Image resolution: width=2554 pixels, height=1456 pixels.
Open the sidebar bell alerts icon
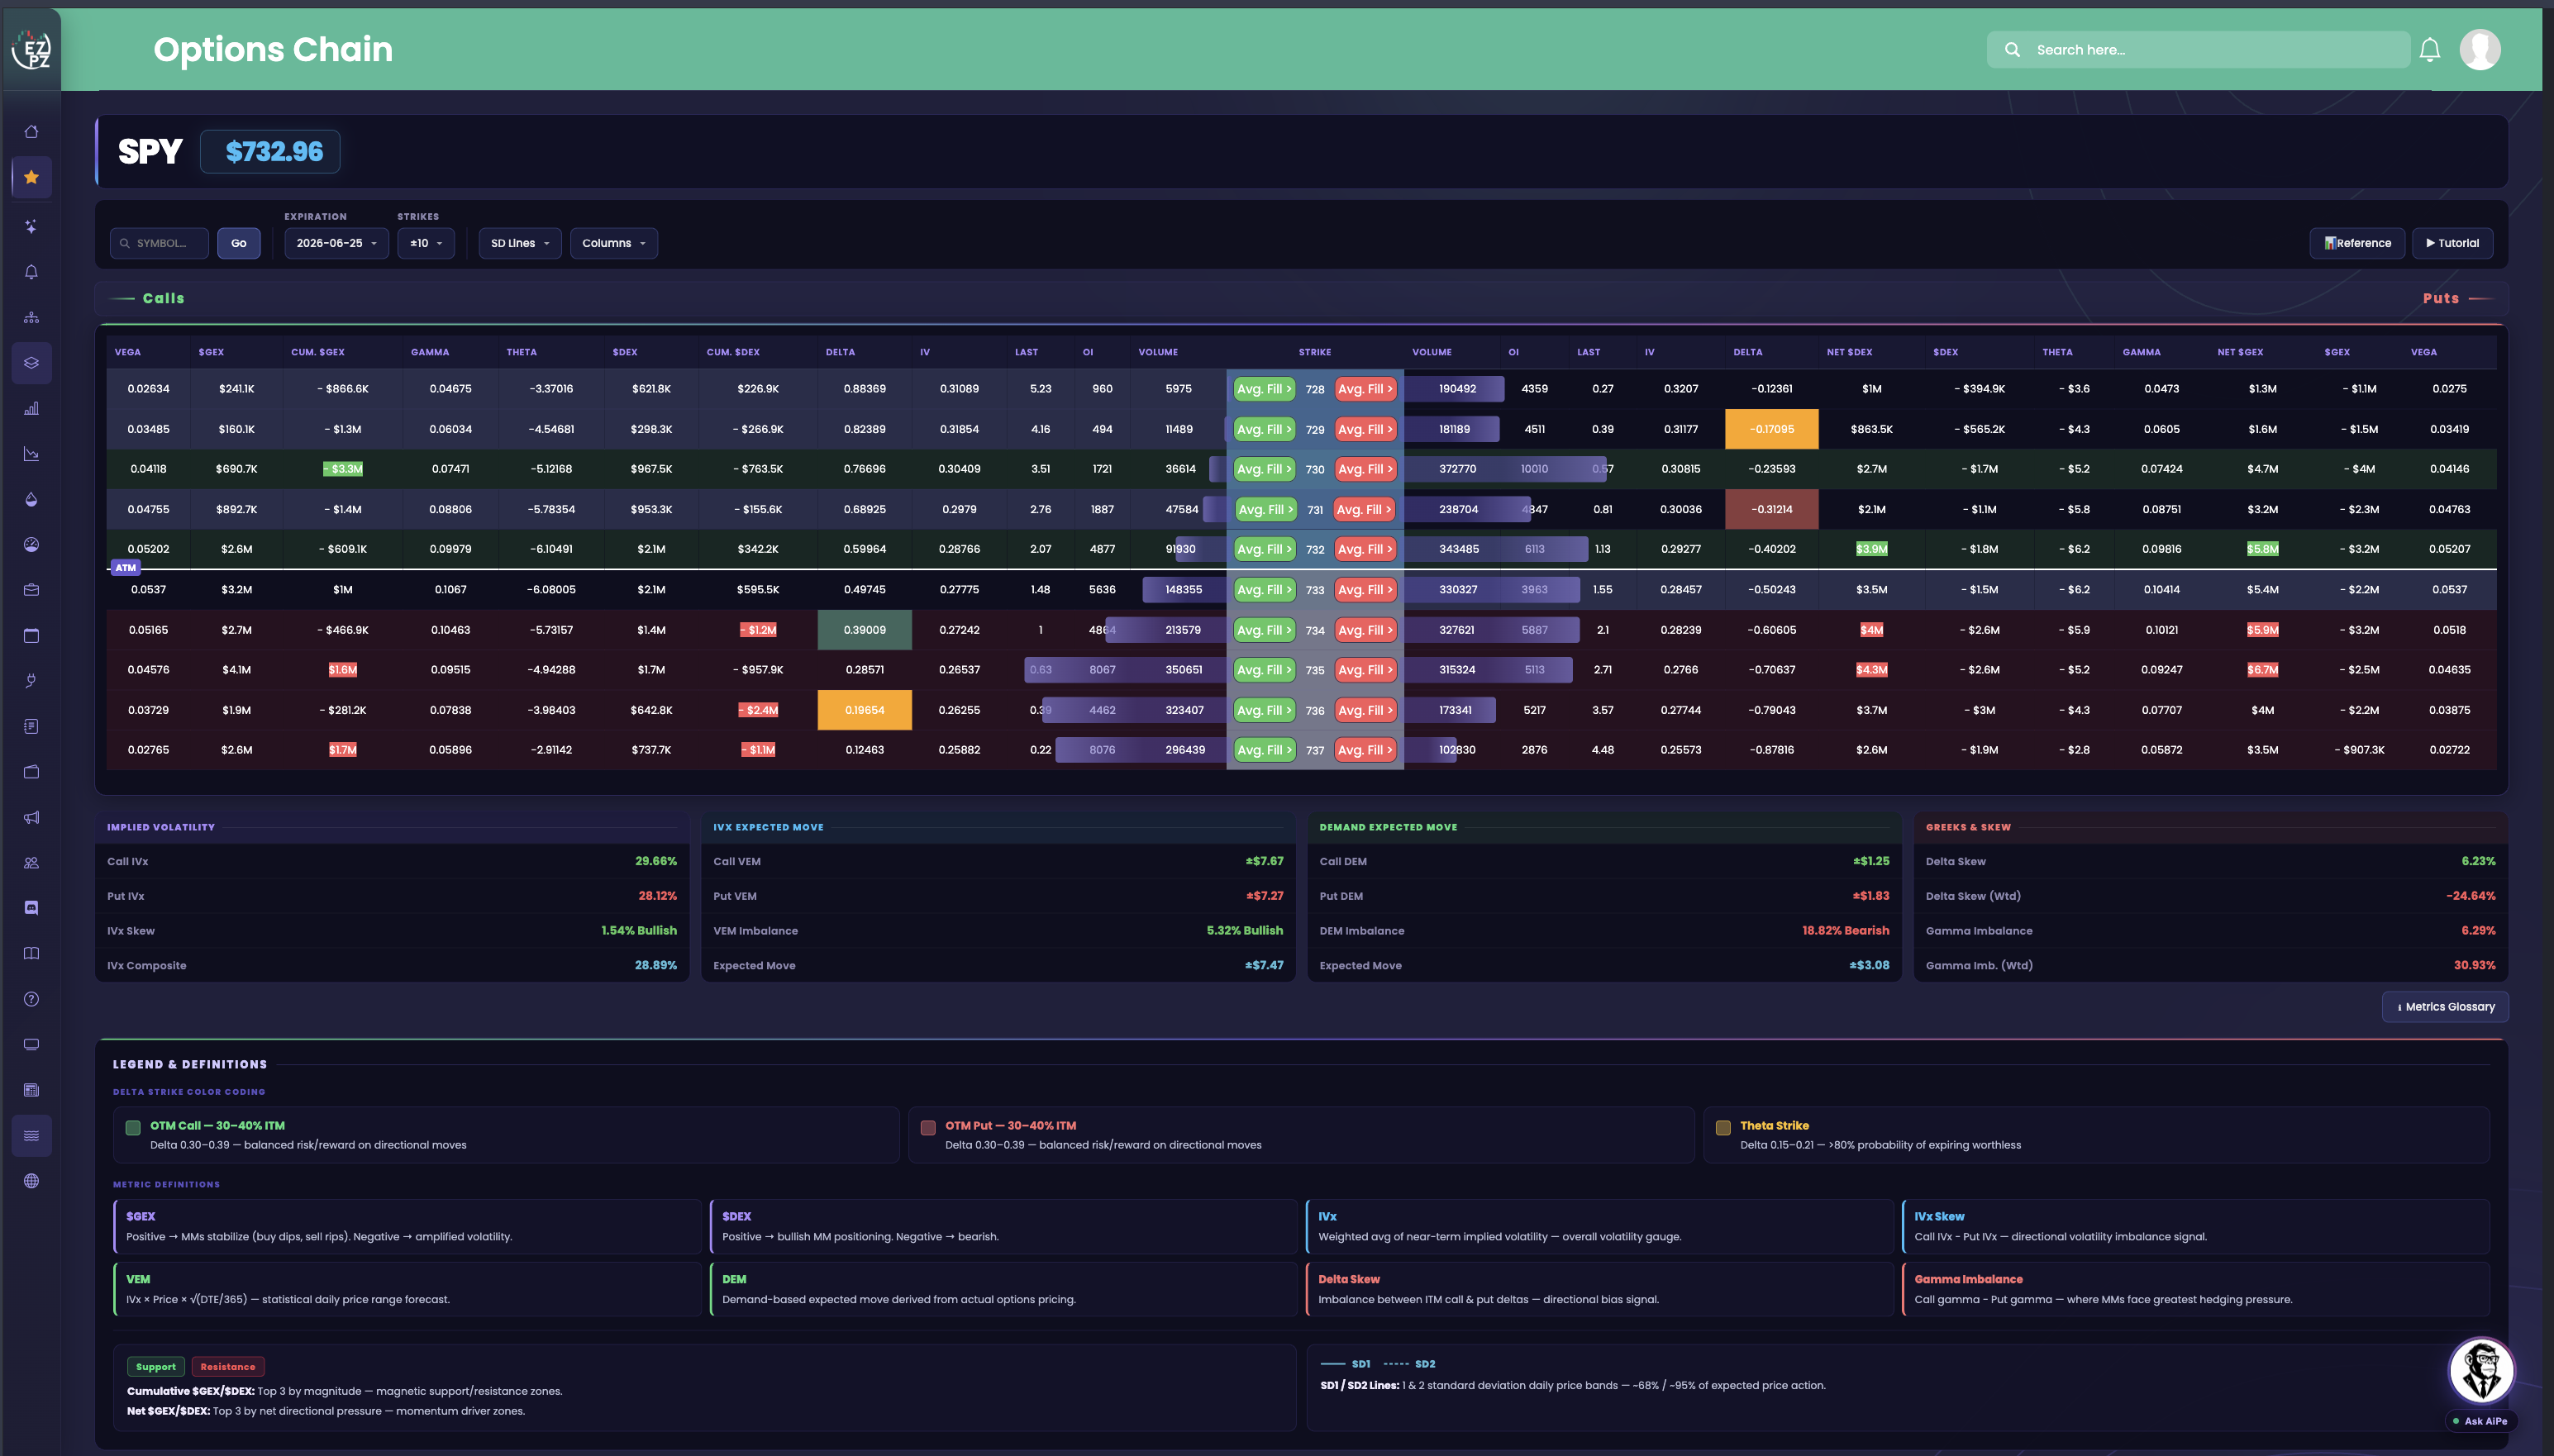[x=31, y=272]
